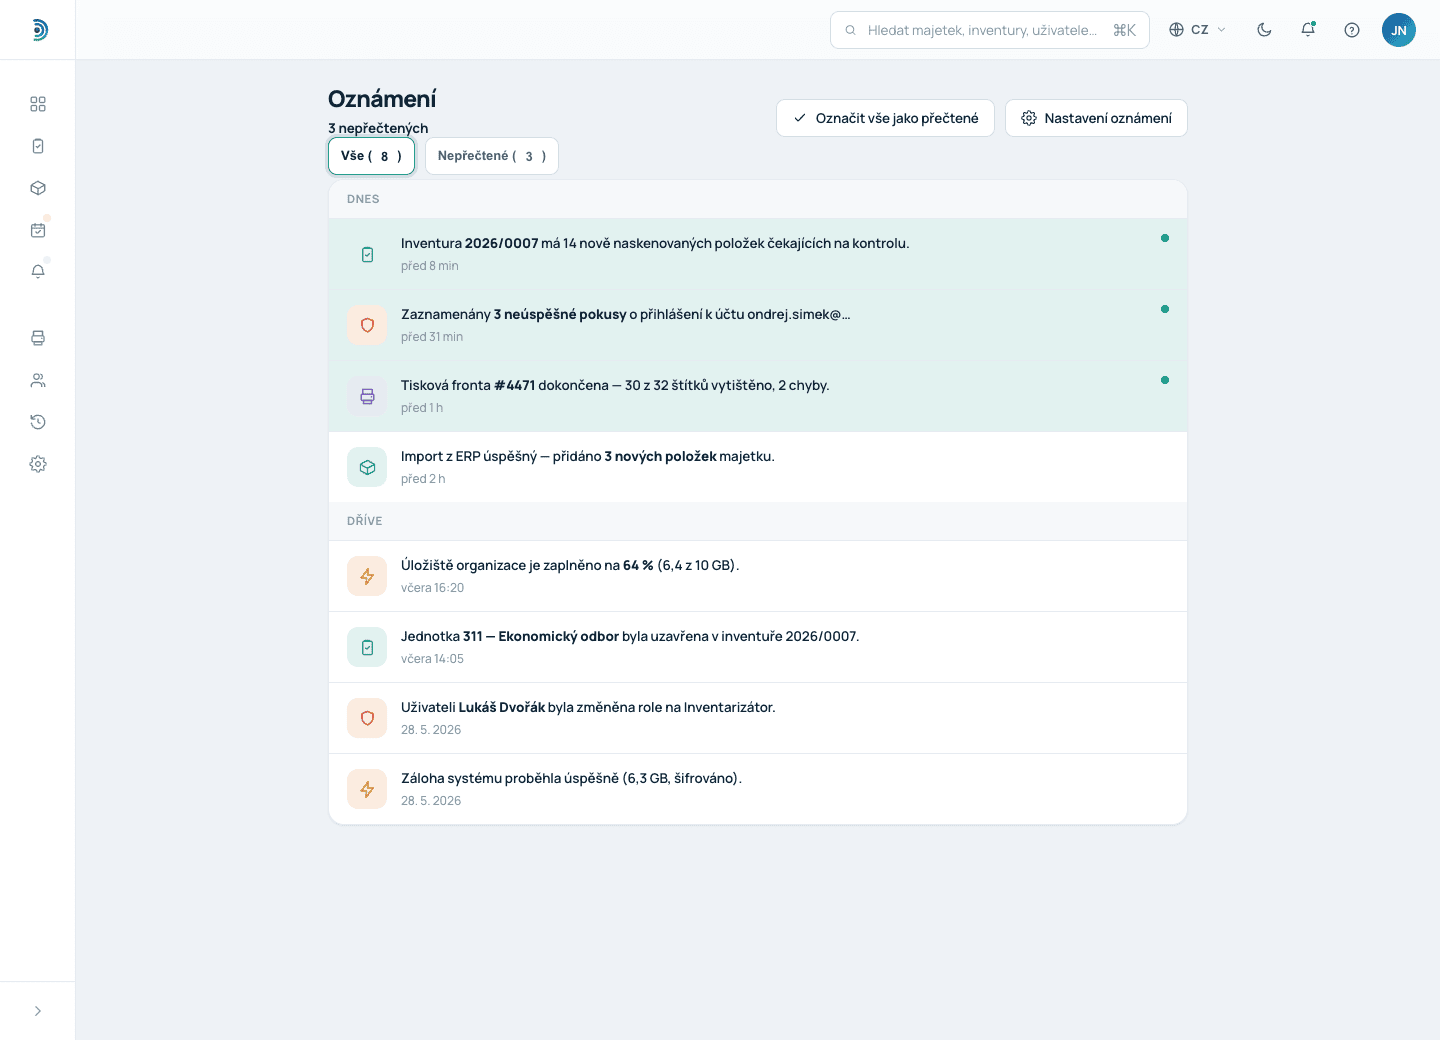Click the clipboard icon of Inventura 2026/0007 notification
The width and height of the screenshot is (1440, 1040).
tap(367, 255)
